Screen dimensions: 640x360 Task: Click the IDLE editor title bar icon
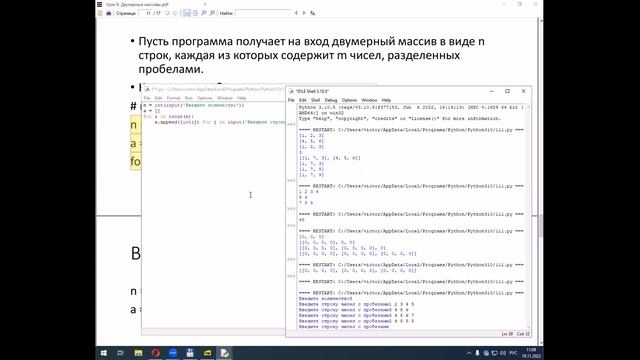(147, 89)
